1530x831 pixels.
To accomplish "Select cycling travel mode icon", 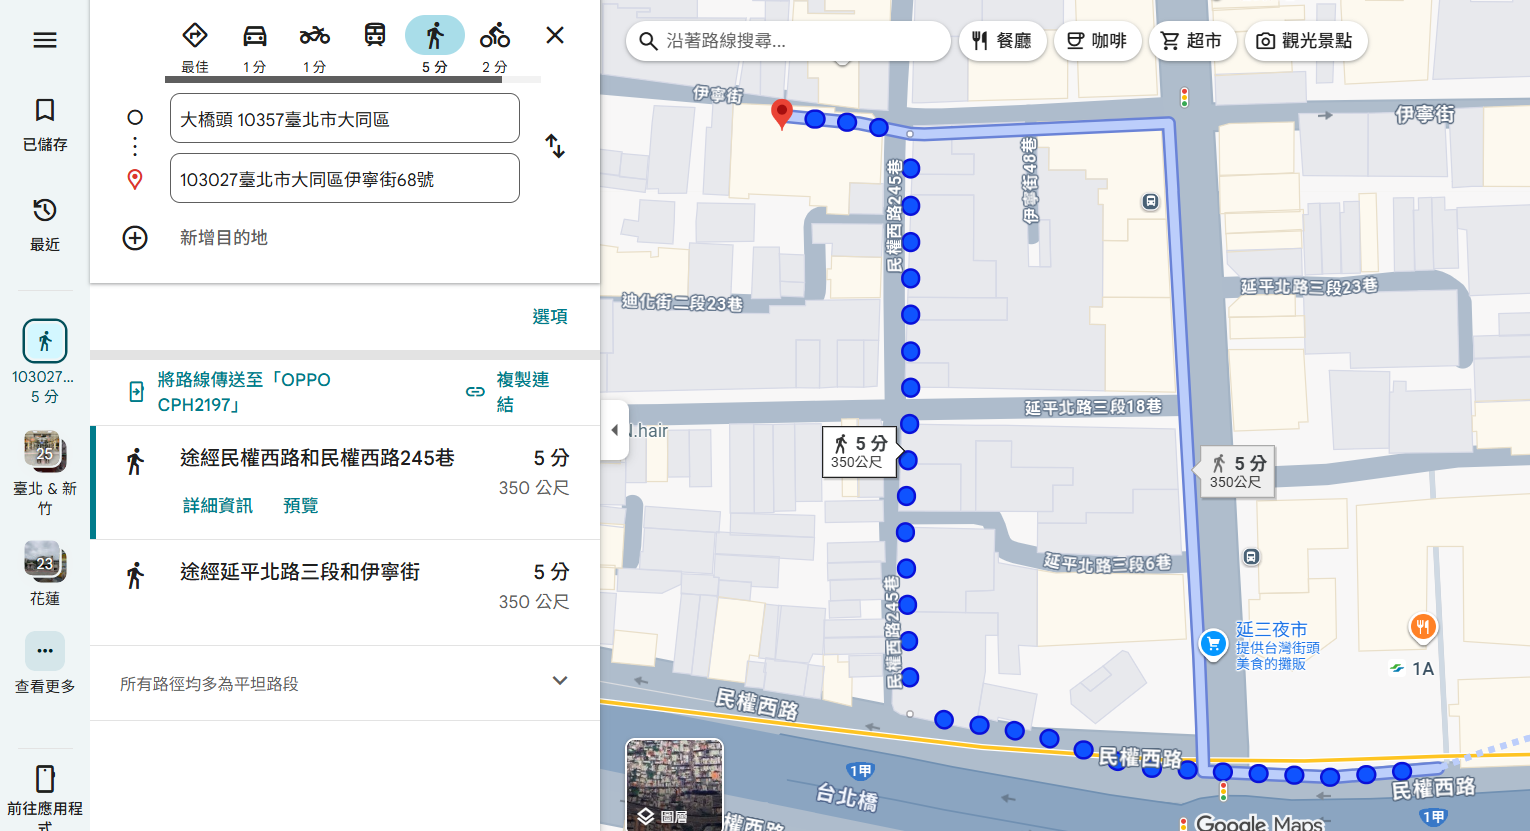I will 494,37.
